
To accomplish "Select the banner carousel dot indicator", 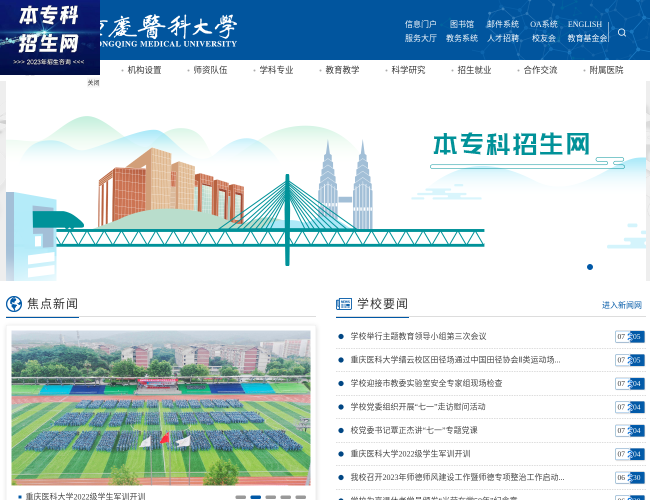I will (x=590, y=267).
